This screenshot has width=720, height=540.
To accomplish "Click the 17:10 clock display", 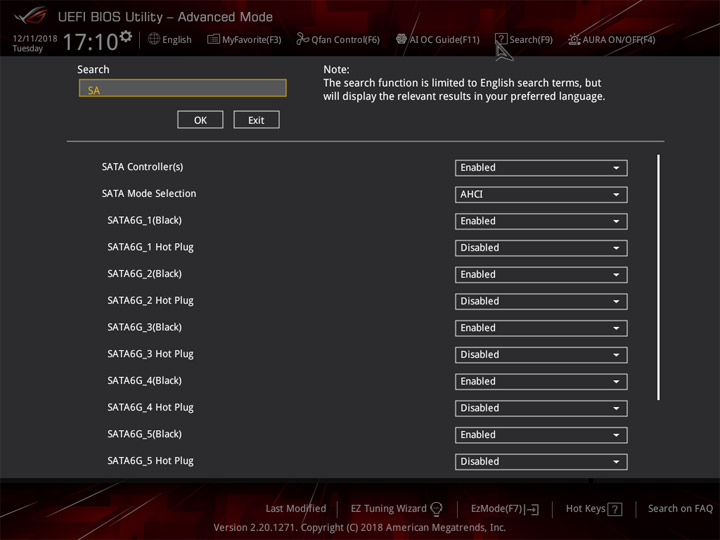I will (x=90, y=42).
